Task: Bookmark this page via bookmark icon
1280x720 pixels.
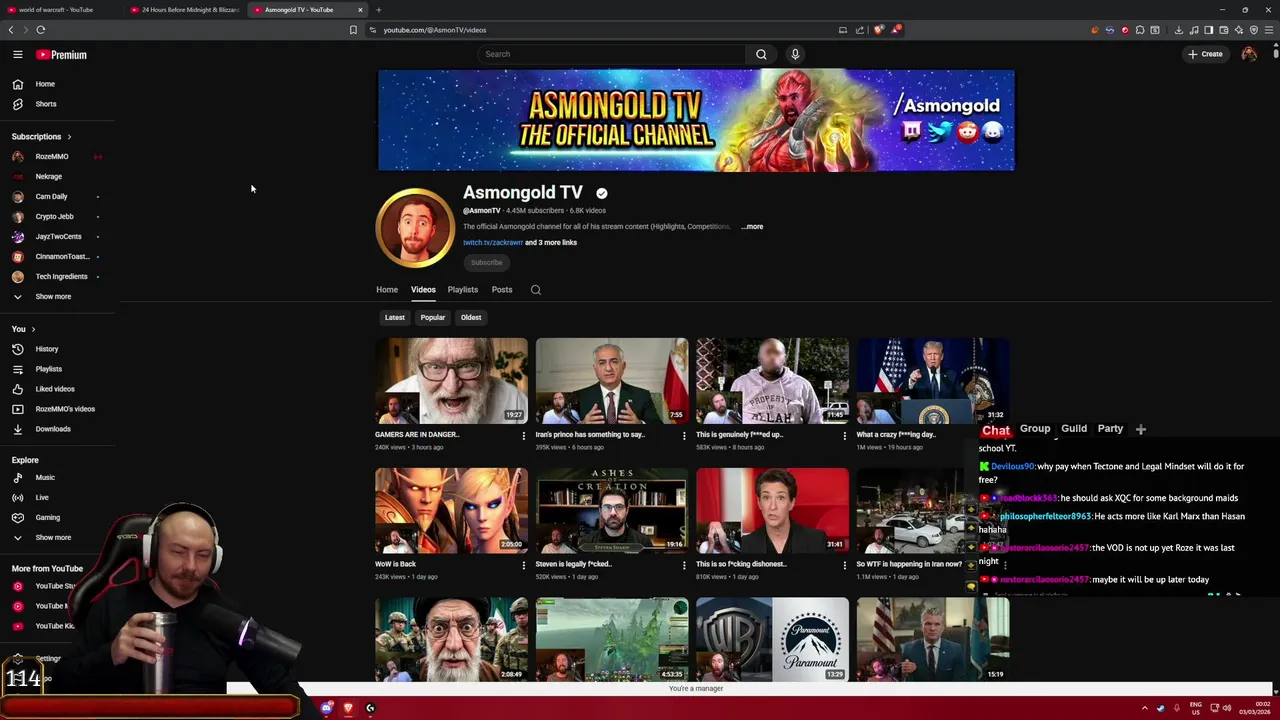Action: point(353,30)
